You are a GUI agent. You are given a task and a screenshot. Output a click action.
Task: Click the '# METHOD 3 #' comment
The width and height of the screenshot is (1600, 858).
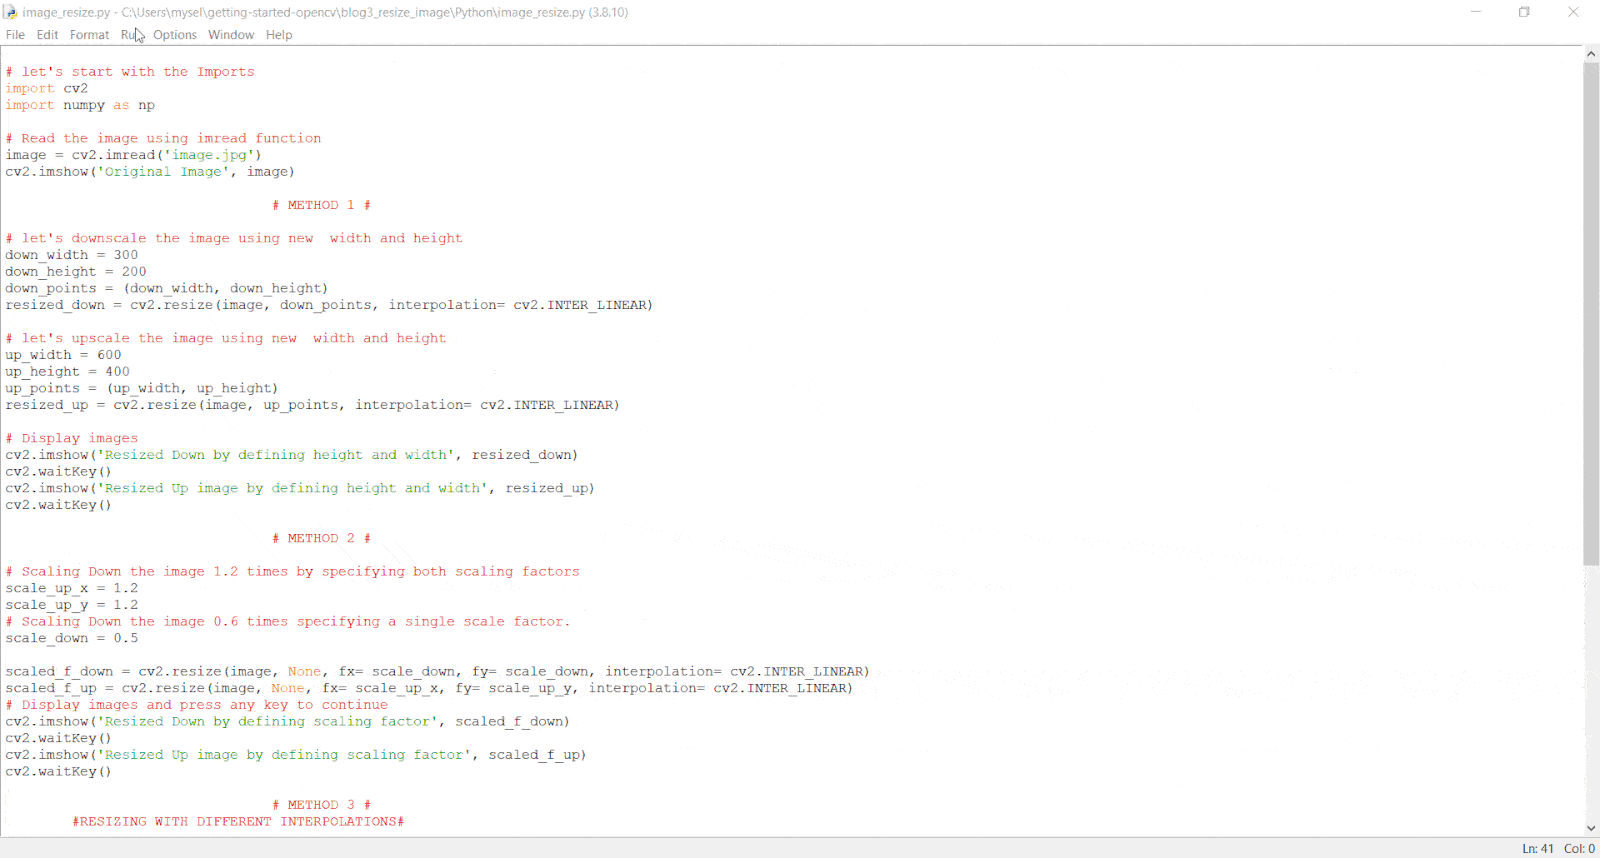point(322,805)
